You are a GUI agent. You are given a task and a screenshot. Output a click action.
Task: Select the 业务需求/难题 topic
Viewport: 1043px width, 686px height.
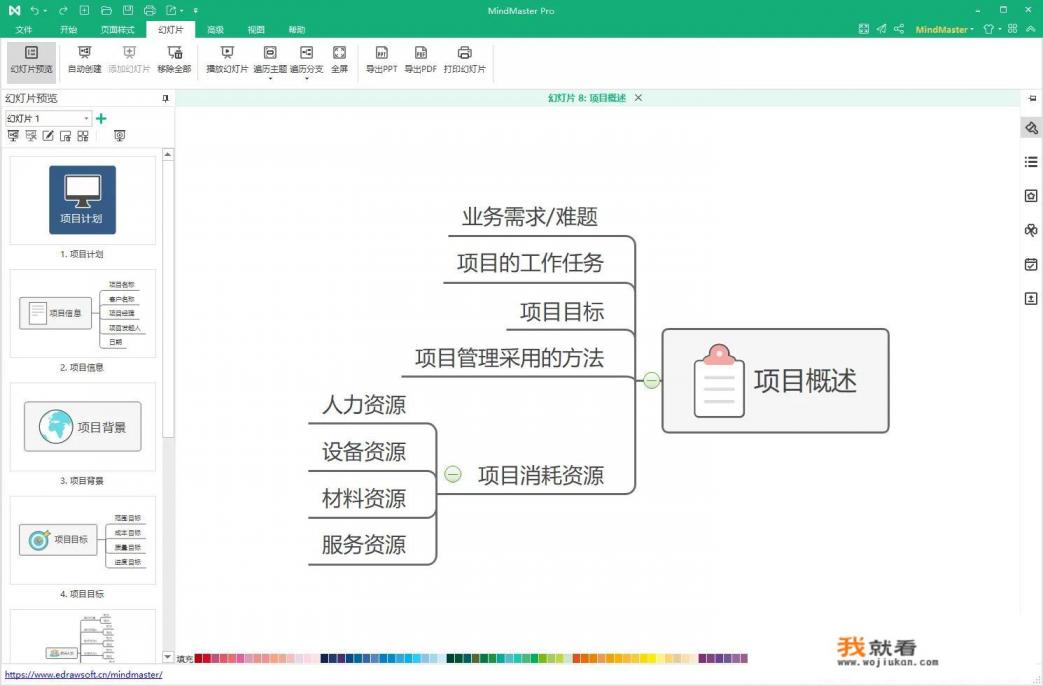click(530, 217)
